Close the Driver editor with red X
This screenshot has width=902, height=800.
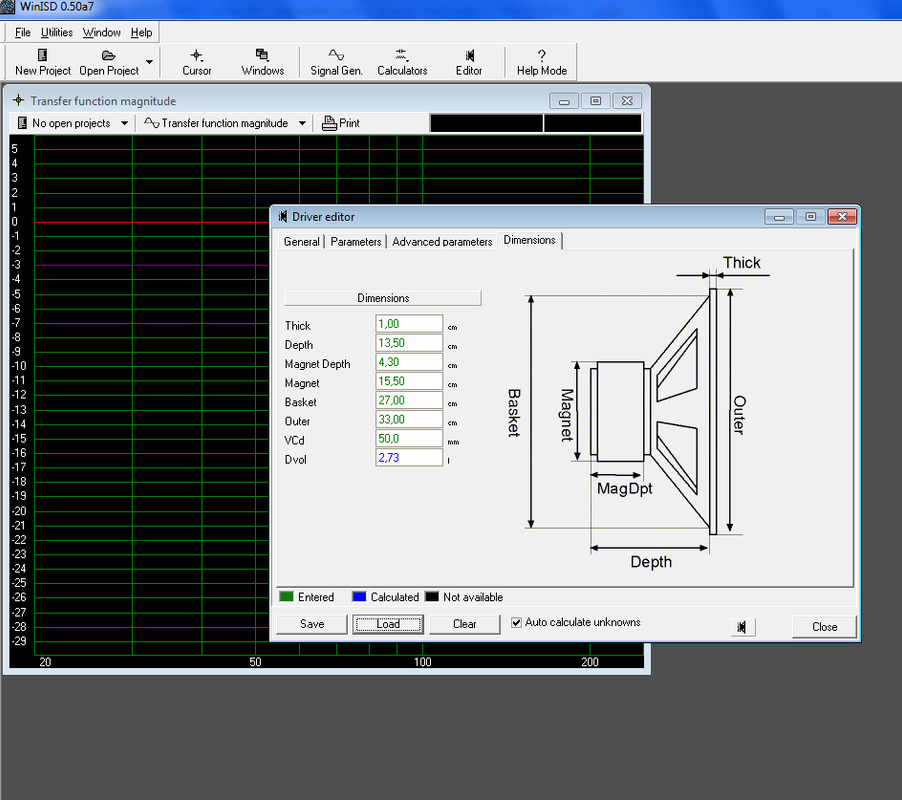click(842, 217)
